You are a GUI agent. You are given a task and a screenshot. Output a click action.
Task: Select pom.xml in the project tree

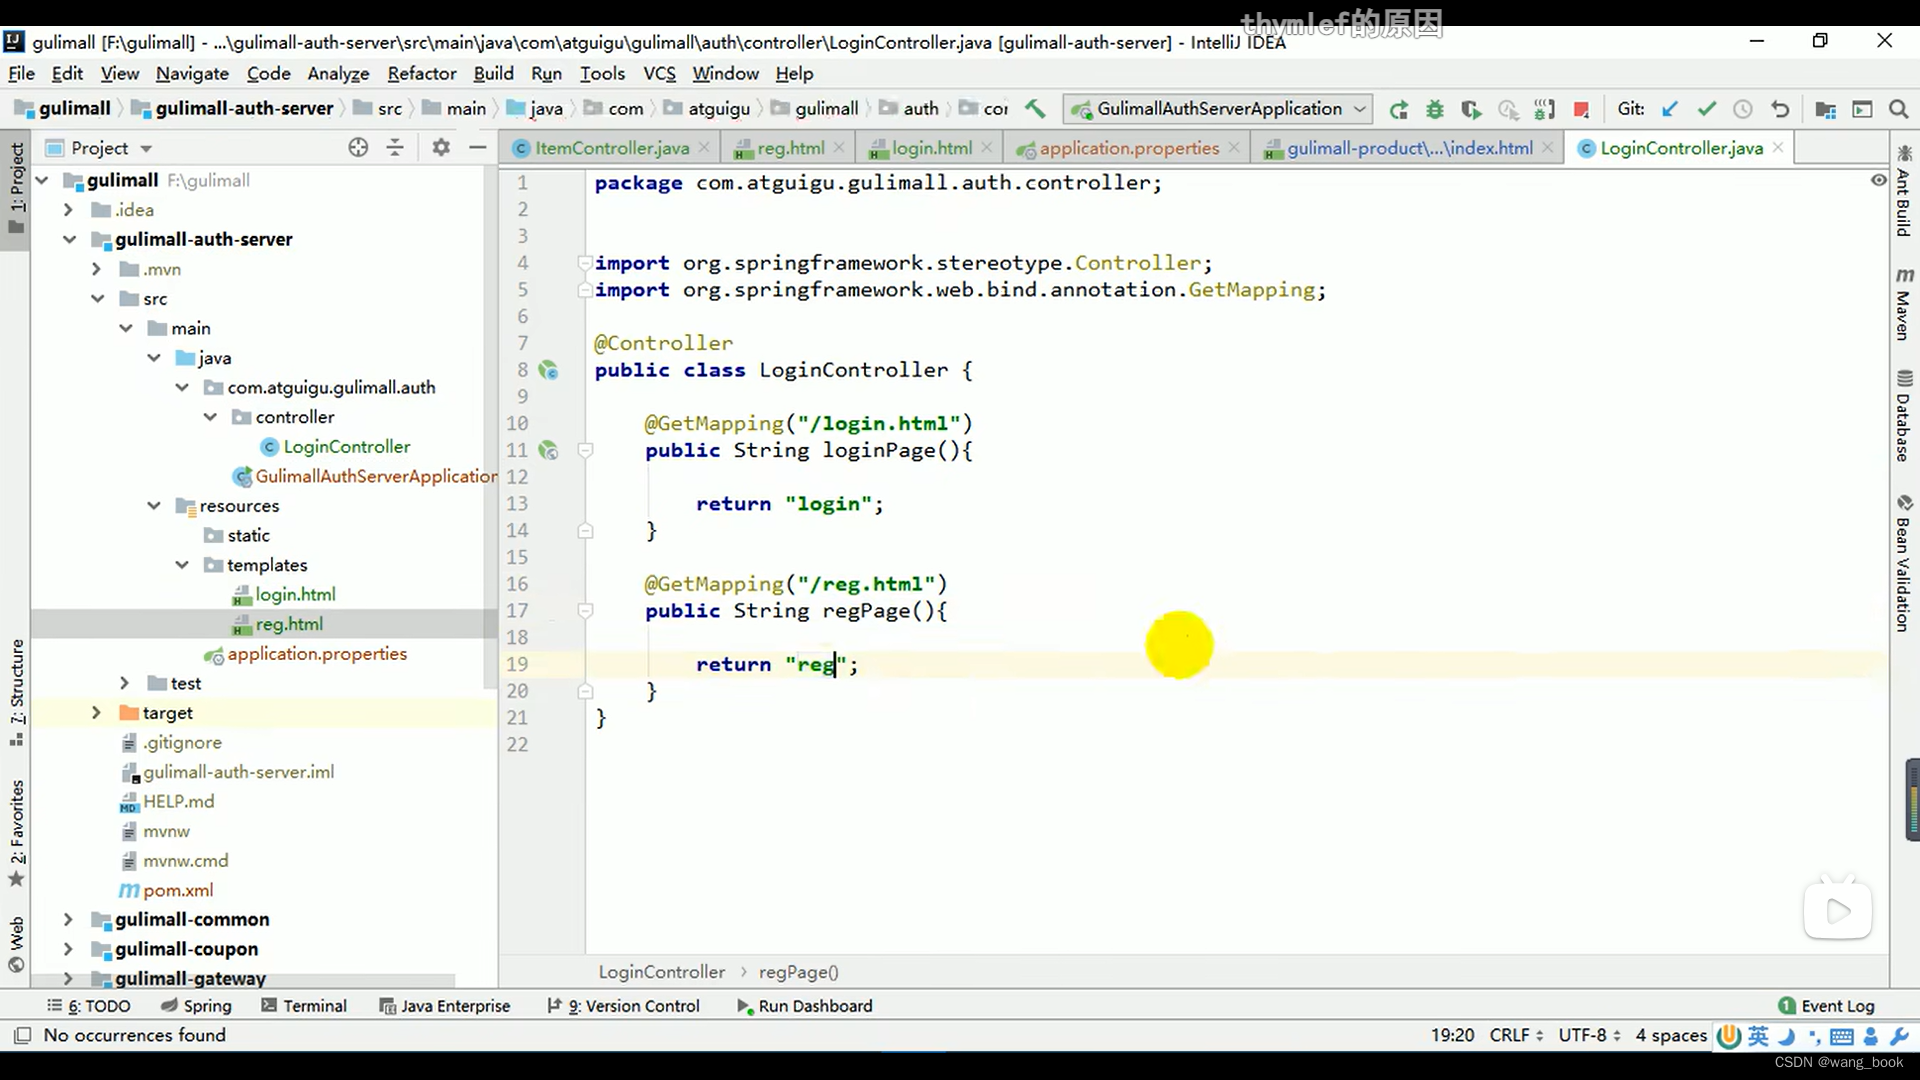178,890
